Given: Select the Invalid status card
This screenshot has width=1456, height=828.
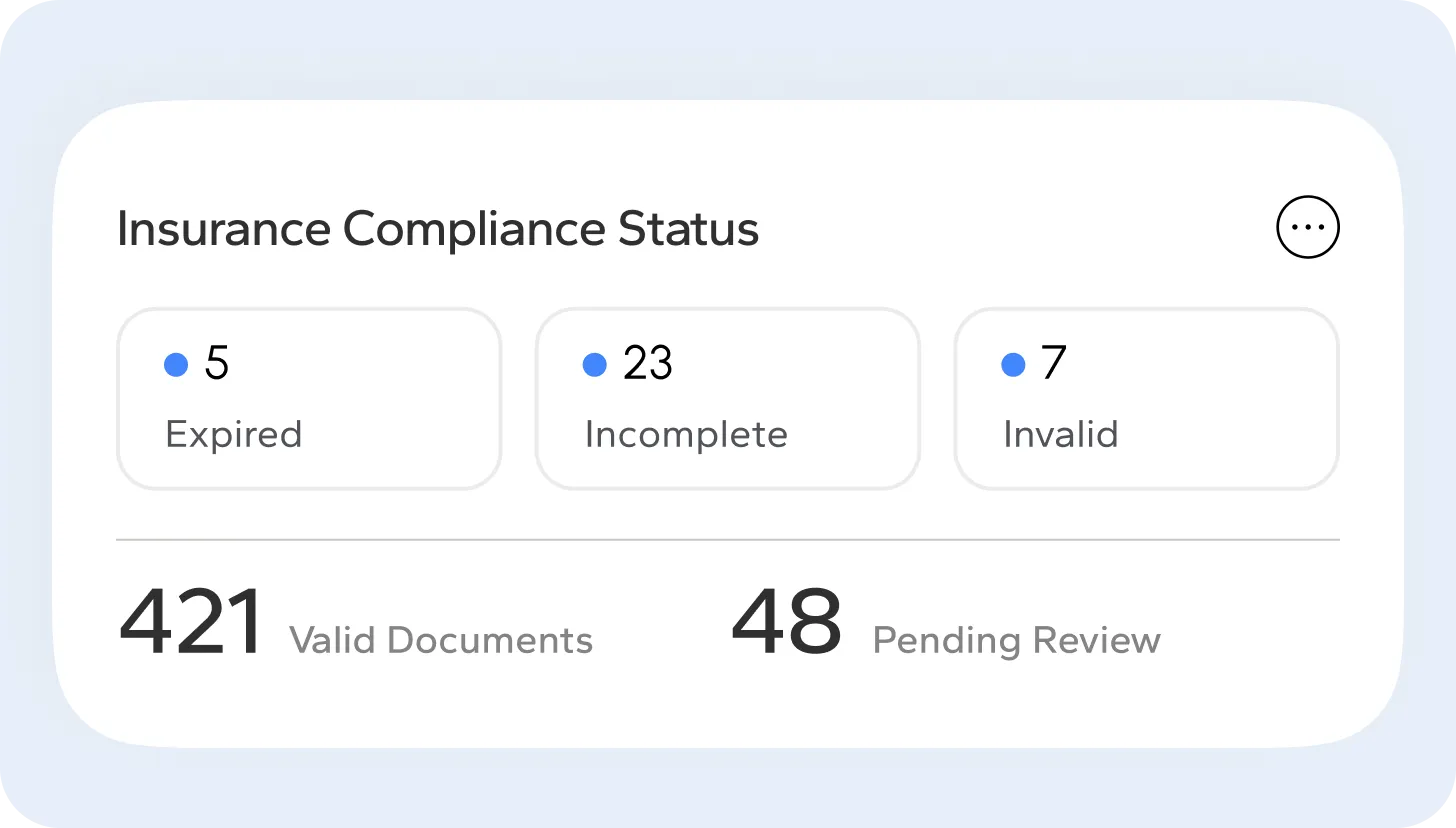Looking at the screenshot, I should [1146, 398].
